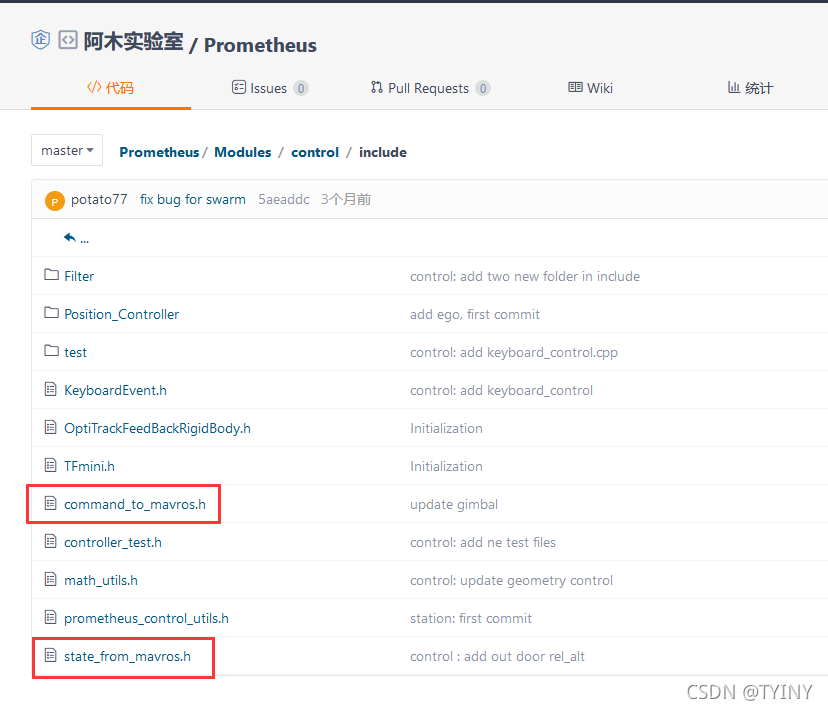The height and width of the screenshot is (710, 828).
Task: Open command_to_mavros.h file
Action: (135, 505)
